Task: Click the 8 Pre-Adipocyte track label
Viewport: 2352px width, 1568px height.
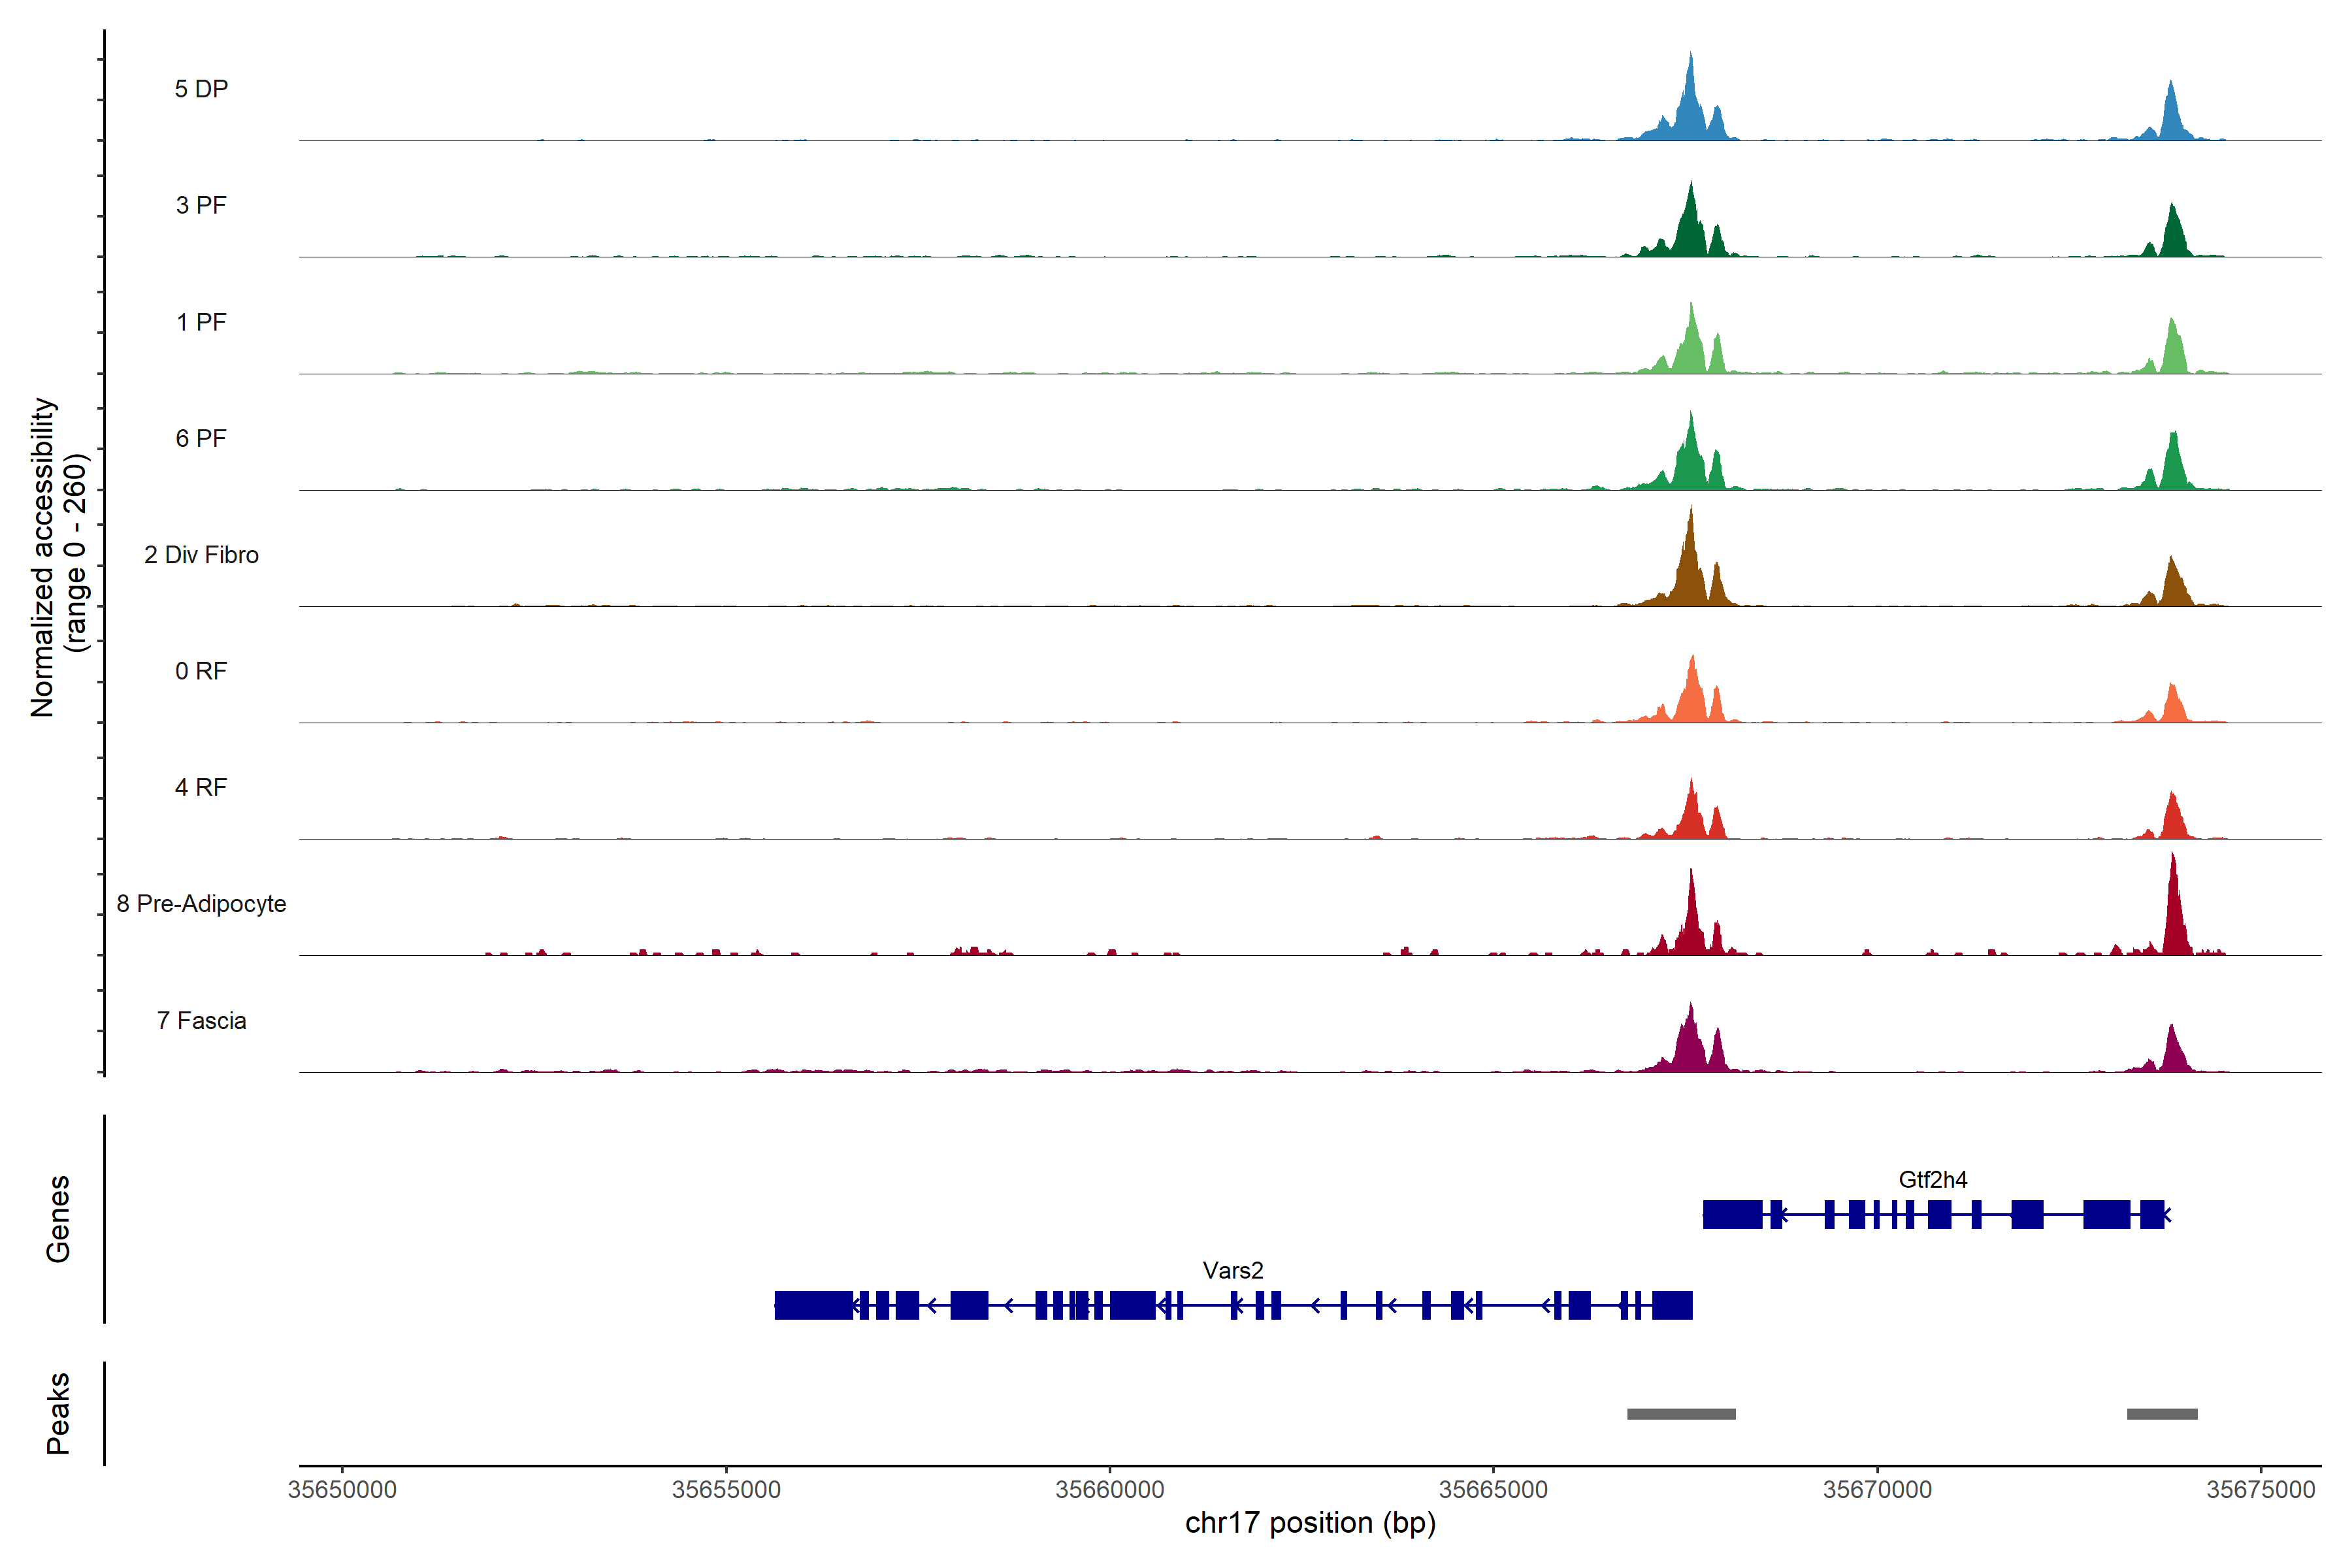Action: 201,904
